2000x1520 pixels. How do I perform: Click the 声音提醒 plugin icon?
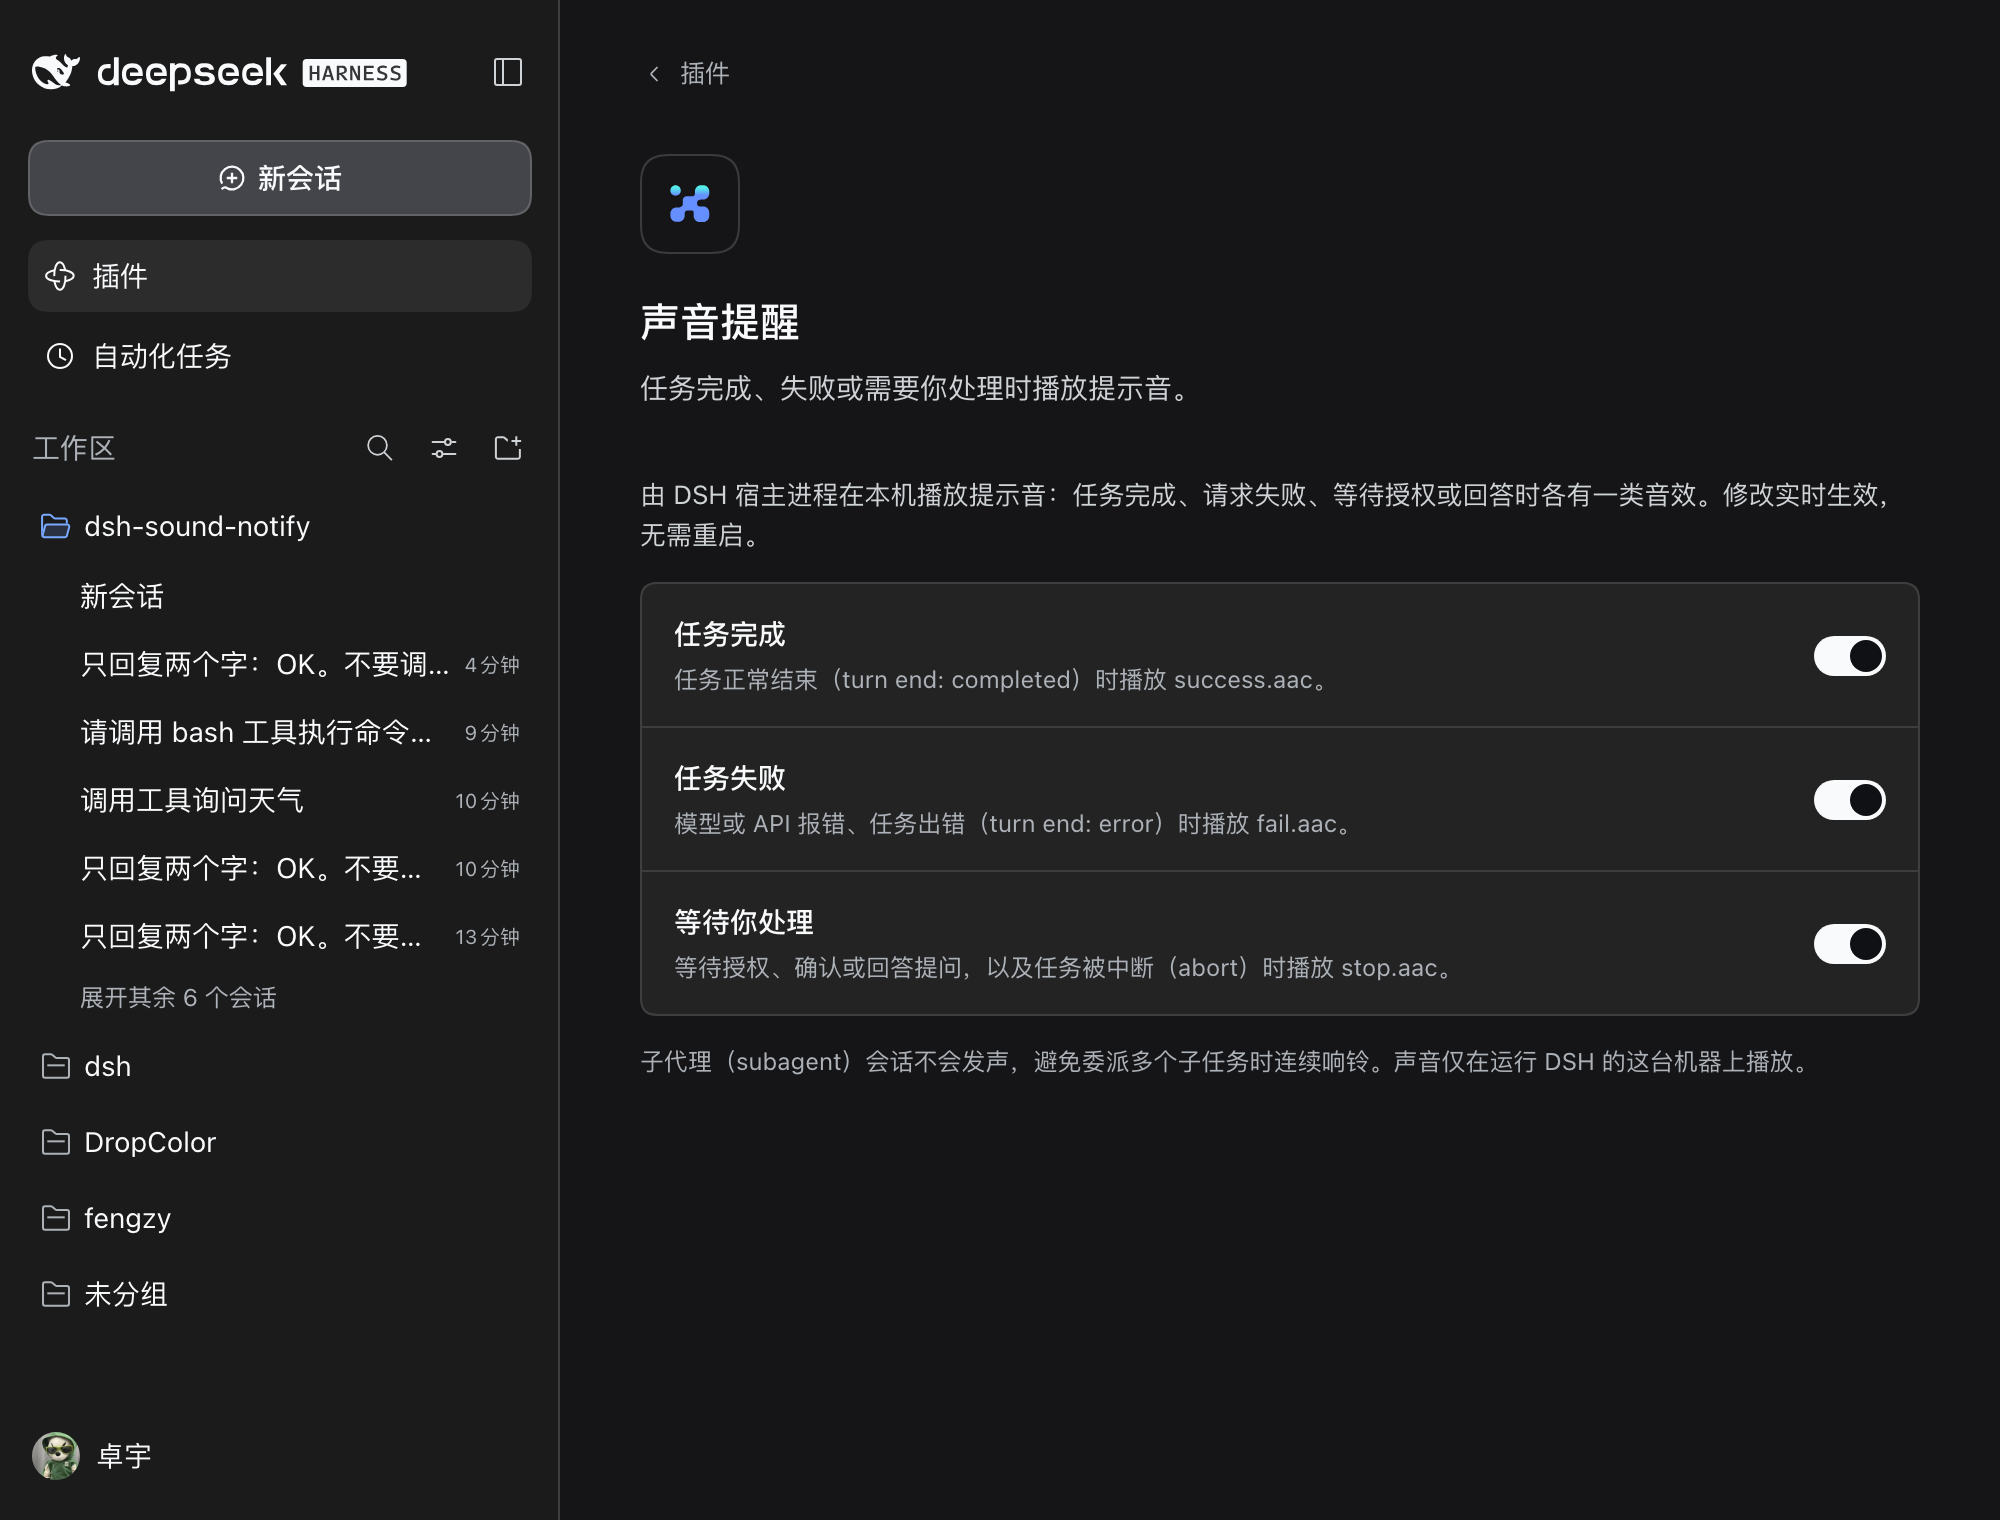pos(690,204)
